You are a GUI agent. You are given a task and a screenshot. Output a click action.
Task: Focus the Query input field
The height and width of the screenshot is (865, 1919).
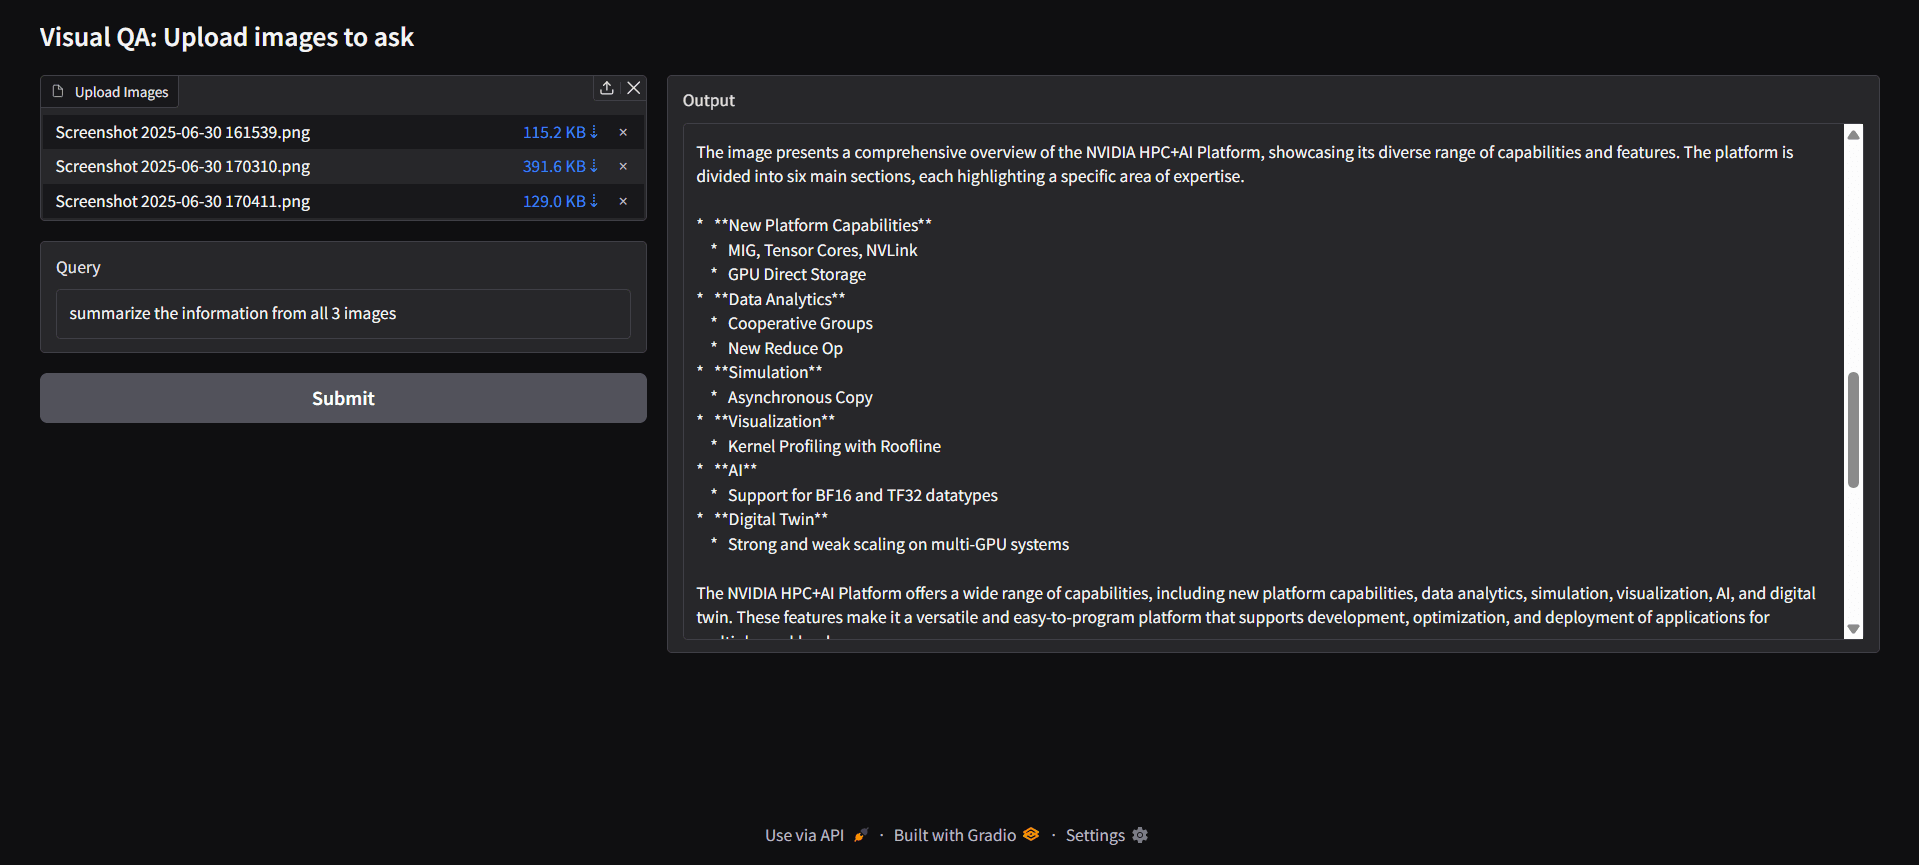(343, 314)
